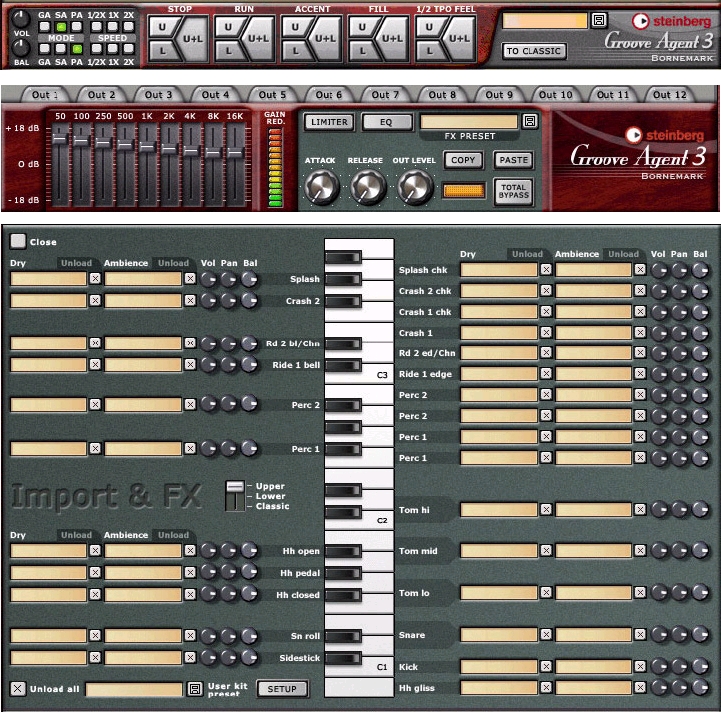Set the Upper/Lower/Classic switch
The image size is (721, 713).
point(235,496)
